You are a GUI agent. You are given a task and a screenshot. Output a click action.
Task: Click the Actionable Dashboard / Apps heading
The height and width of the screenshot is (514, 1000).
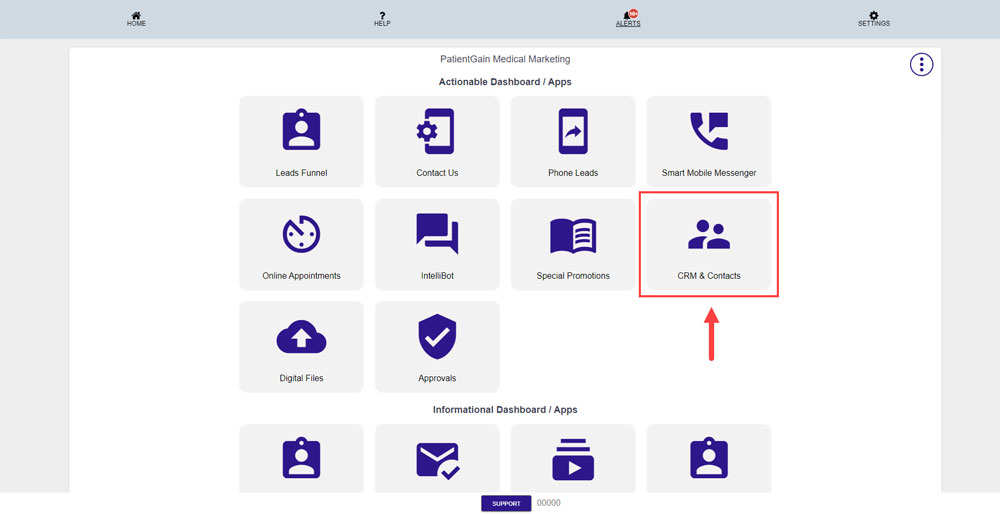[505, 82]
